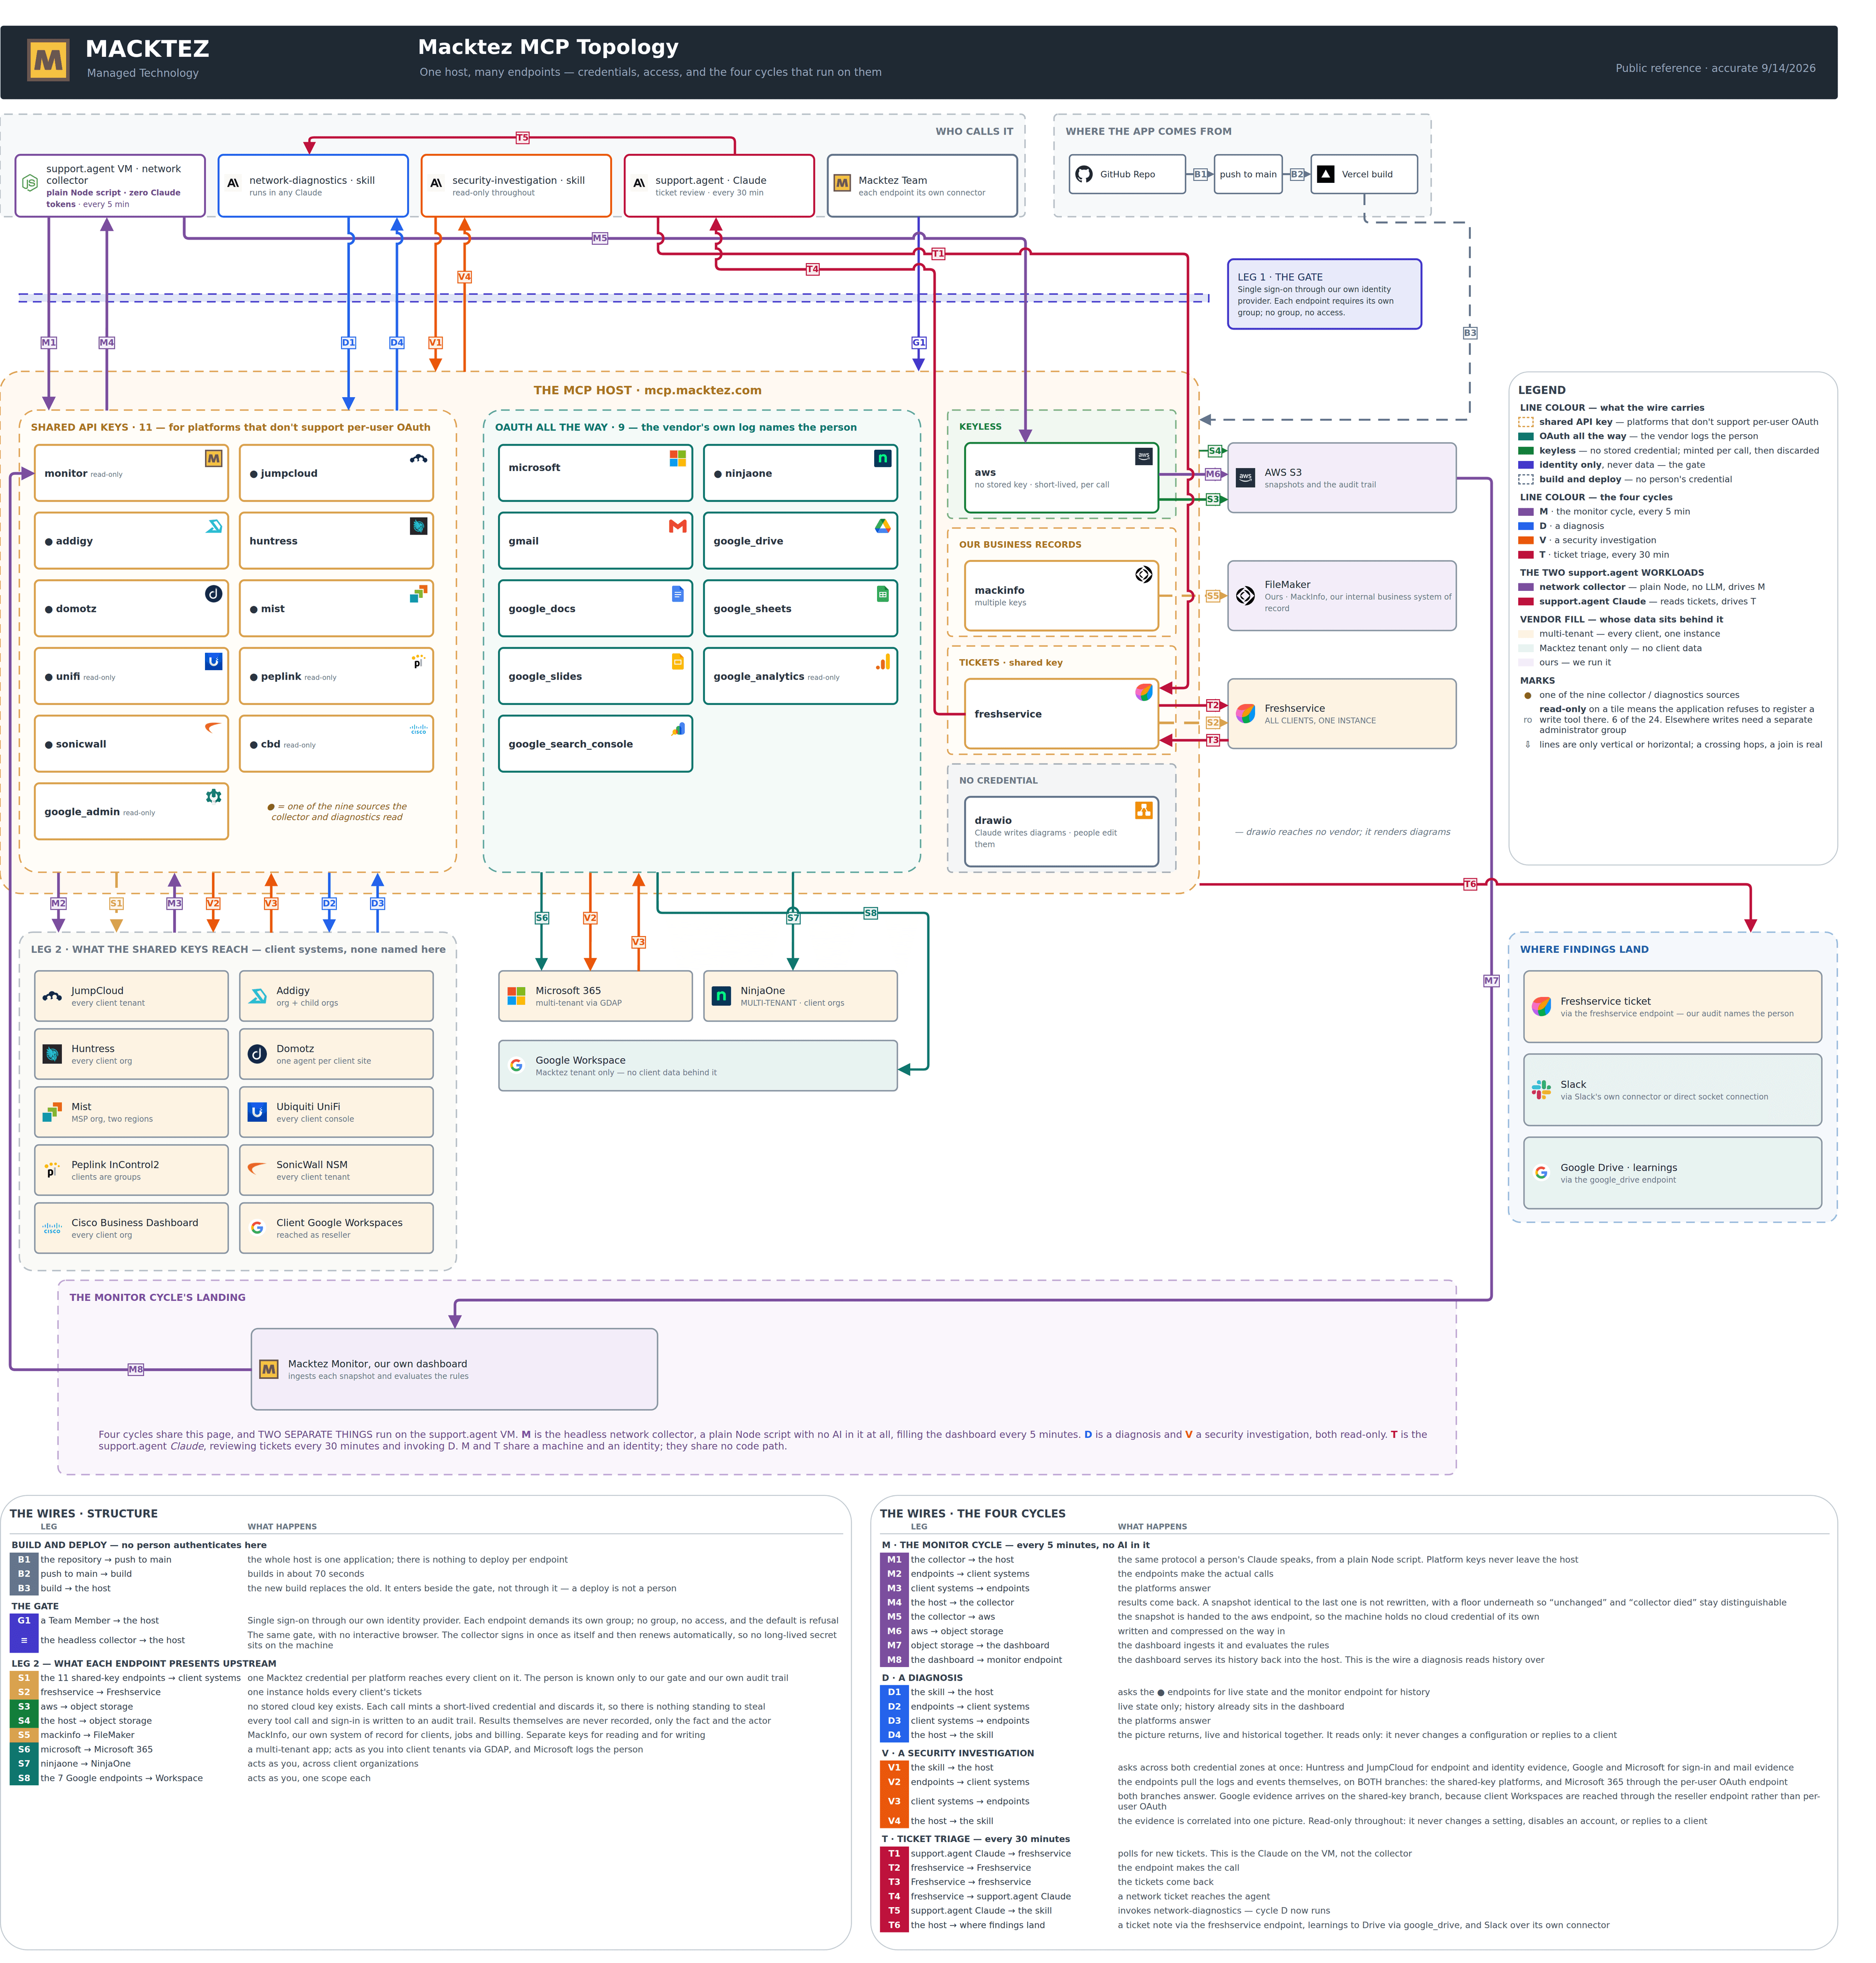Click the Microsoft 365 logo in the multi-tenant box
The image size is (1876, 1963).
pyautogui.click(x=516, y=996)
